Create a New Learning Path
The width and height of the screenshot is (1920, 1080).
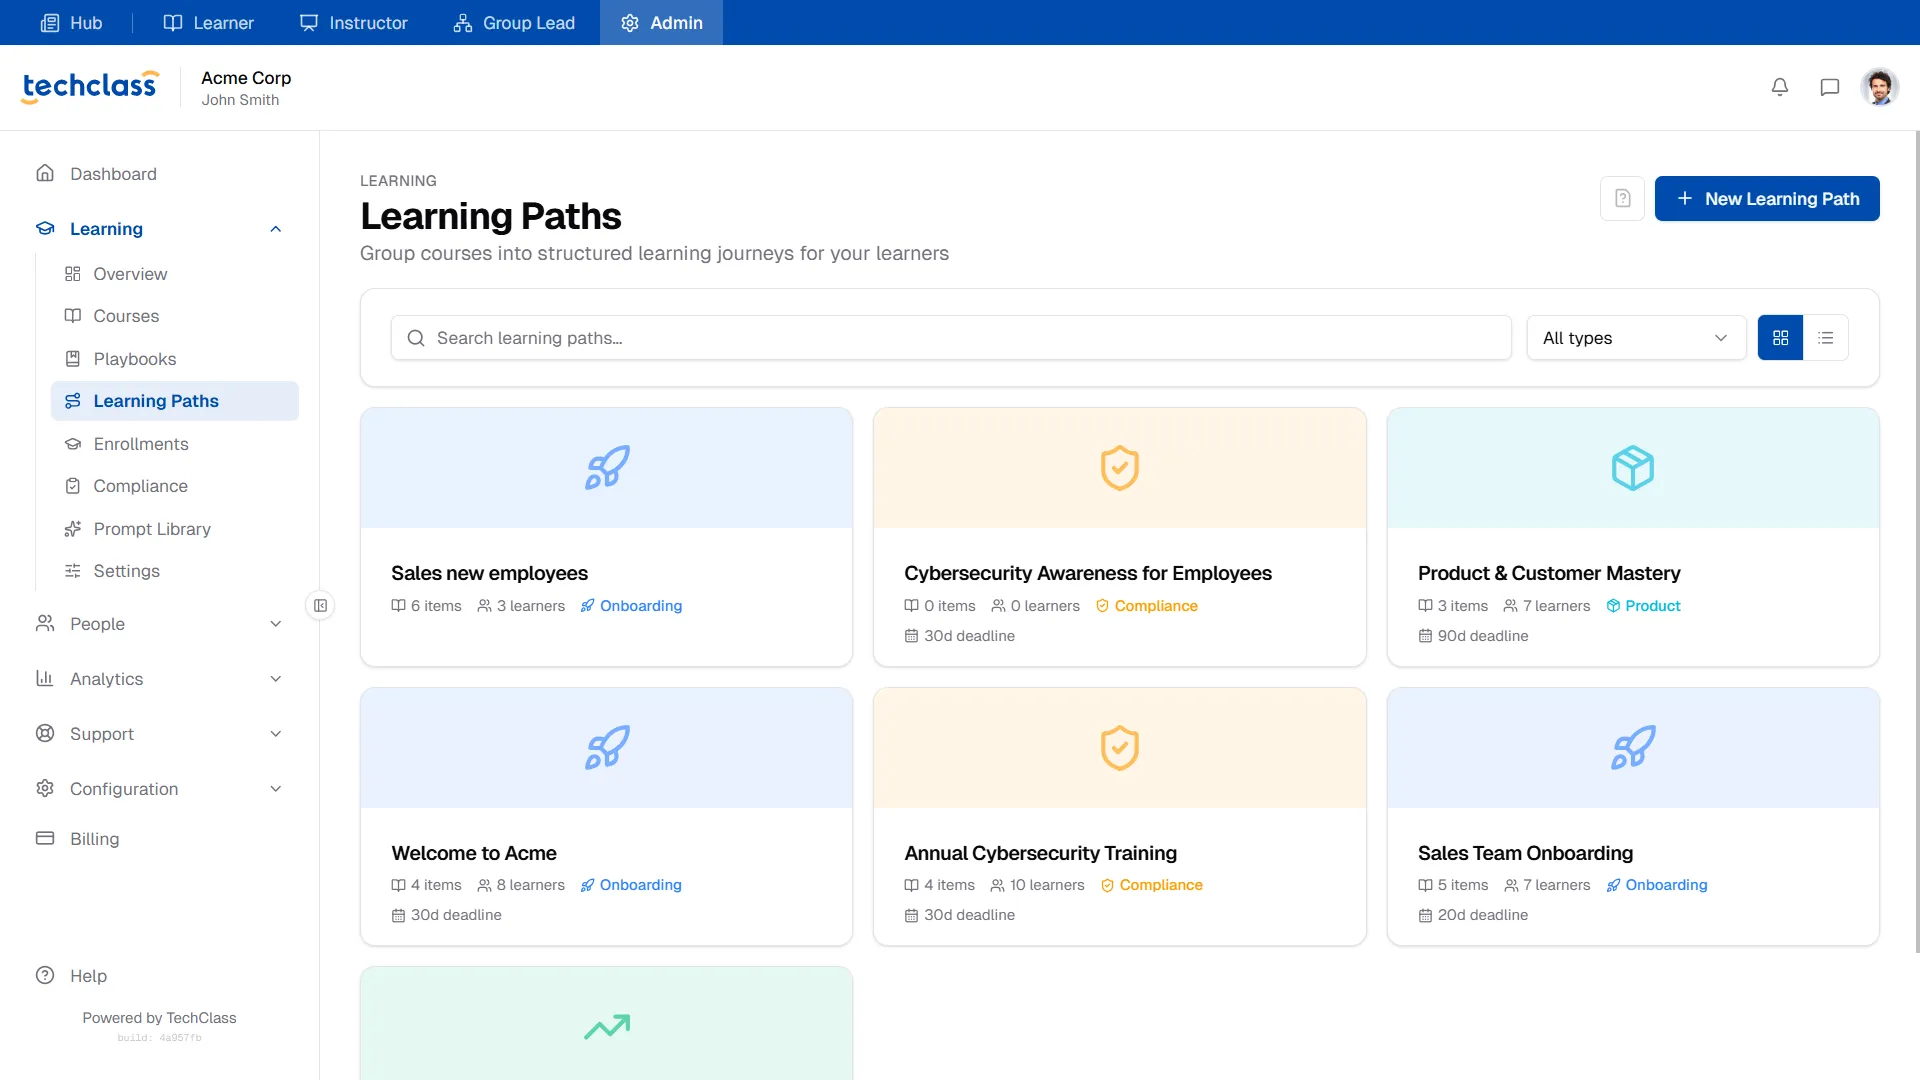(1767, 198)
